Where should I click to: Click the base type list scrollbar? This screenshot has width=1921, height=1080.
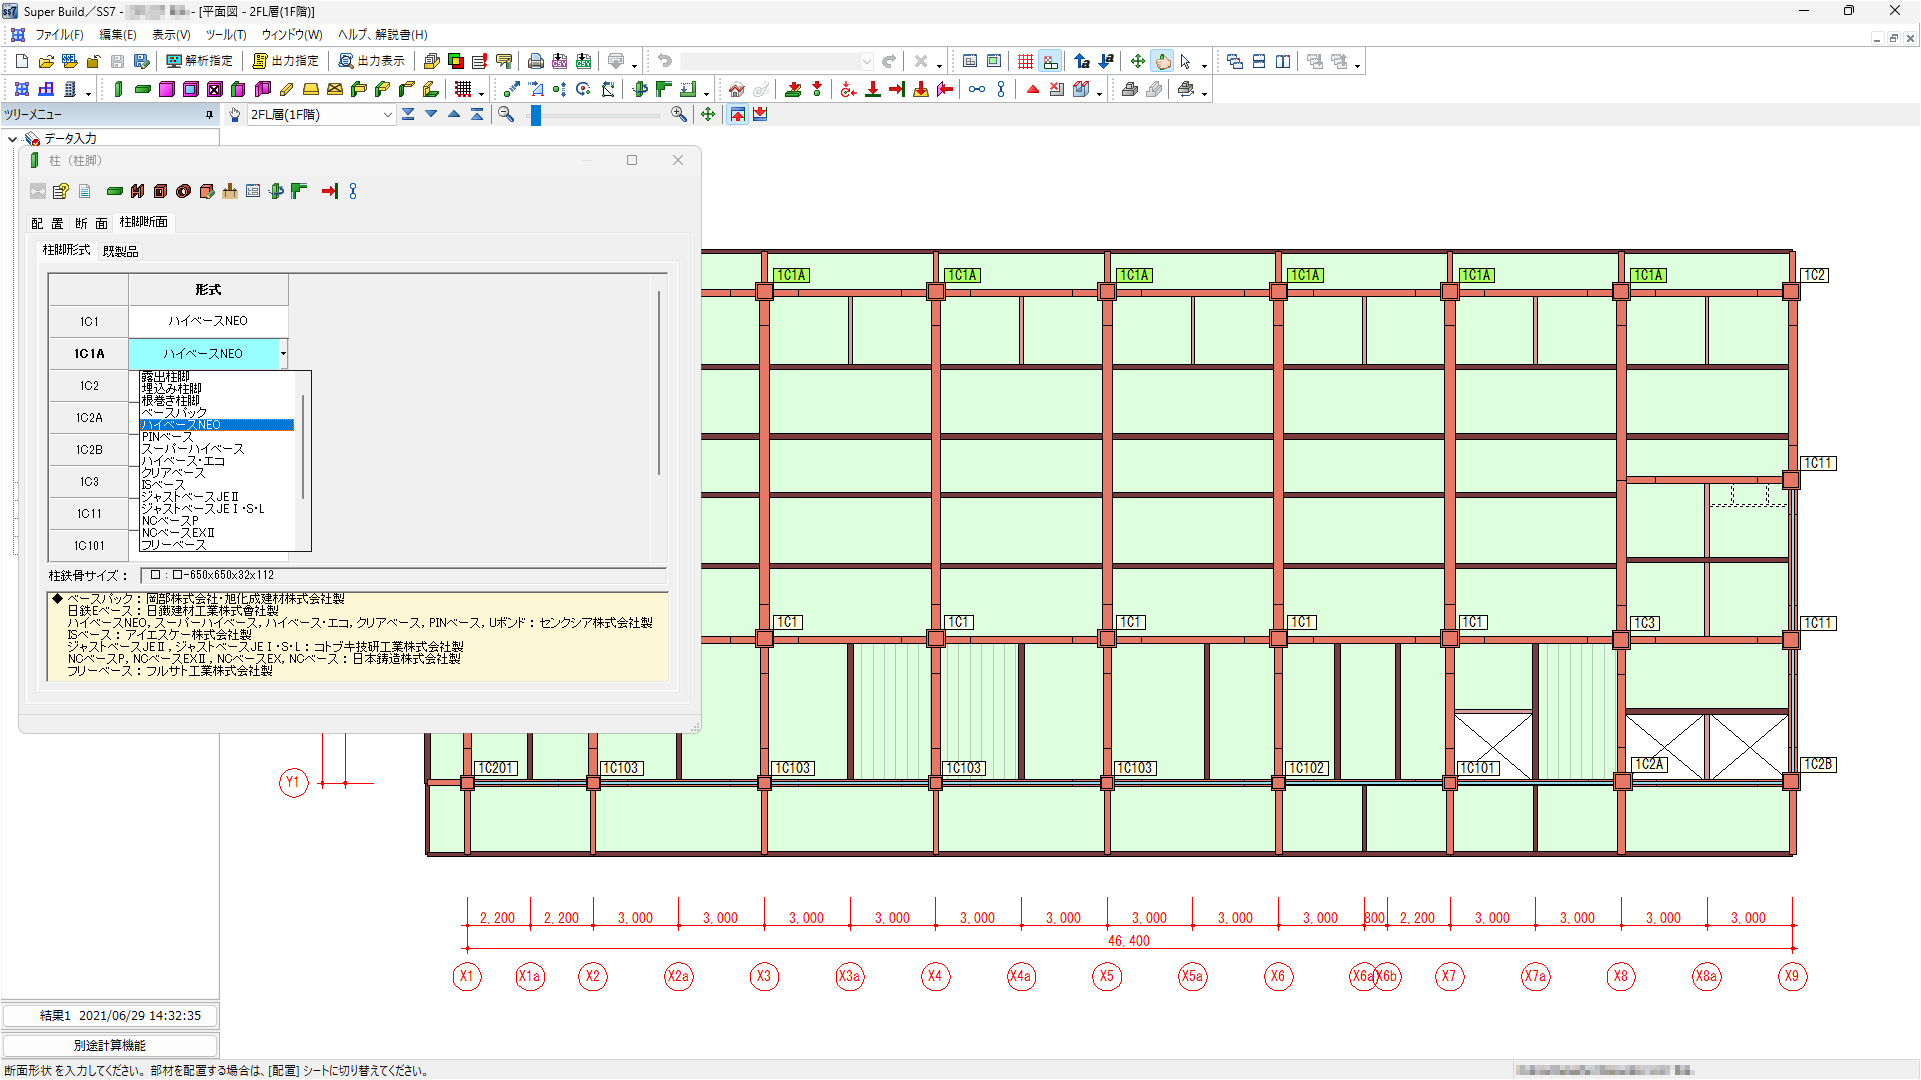pos(302,446)
